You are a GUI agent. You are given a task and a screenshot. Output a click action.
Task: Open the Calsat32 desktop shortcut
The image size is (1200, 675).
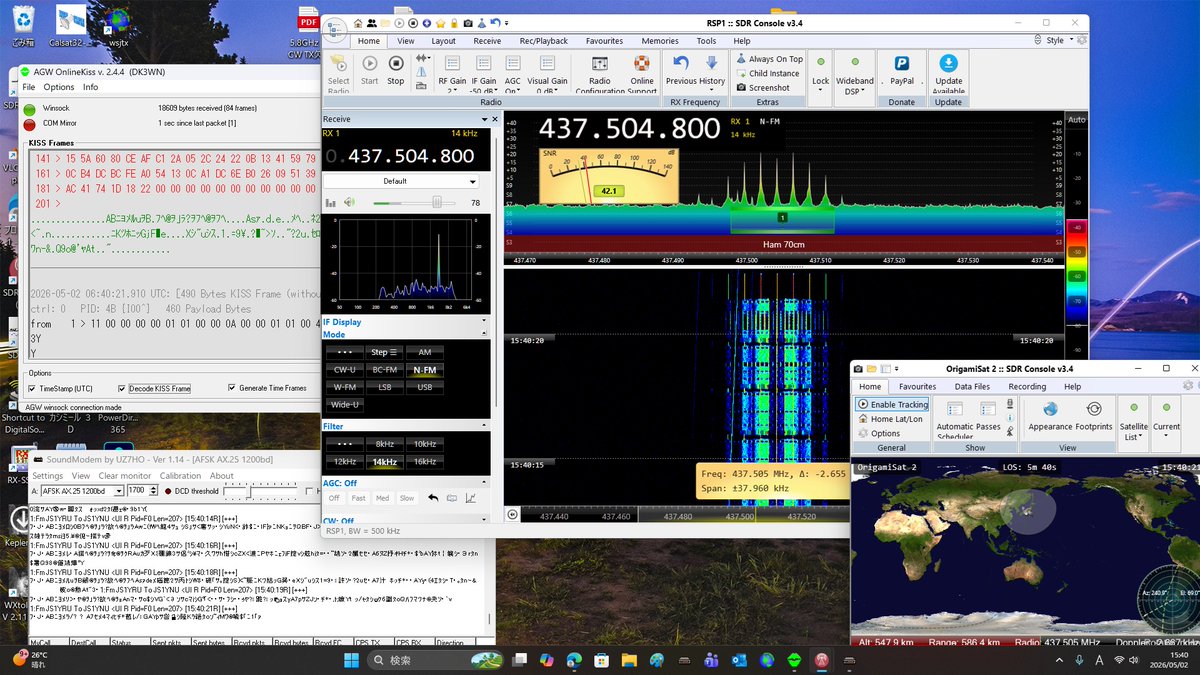(x=71, y=26)
